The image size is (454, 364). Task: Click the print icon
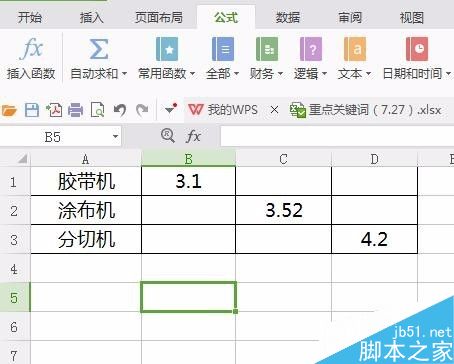(76, 110)
